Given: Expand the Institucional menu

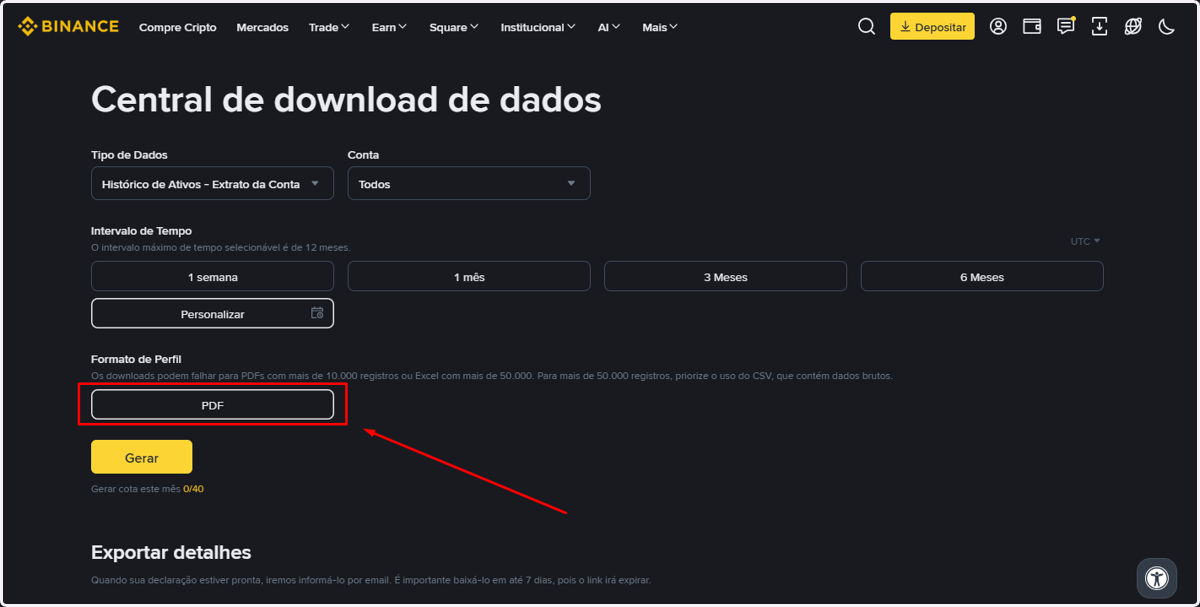Looking at the screenshot, I should click(x=538, y=27).
